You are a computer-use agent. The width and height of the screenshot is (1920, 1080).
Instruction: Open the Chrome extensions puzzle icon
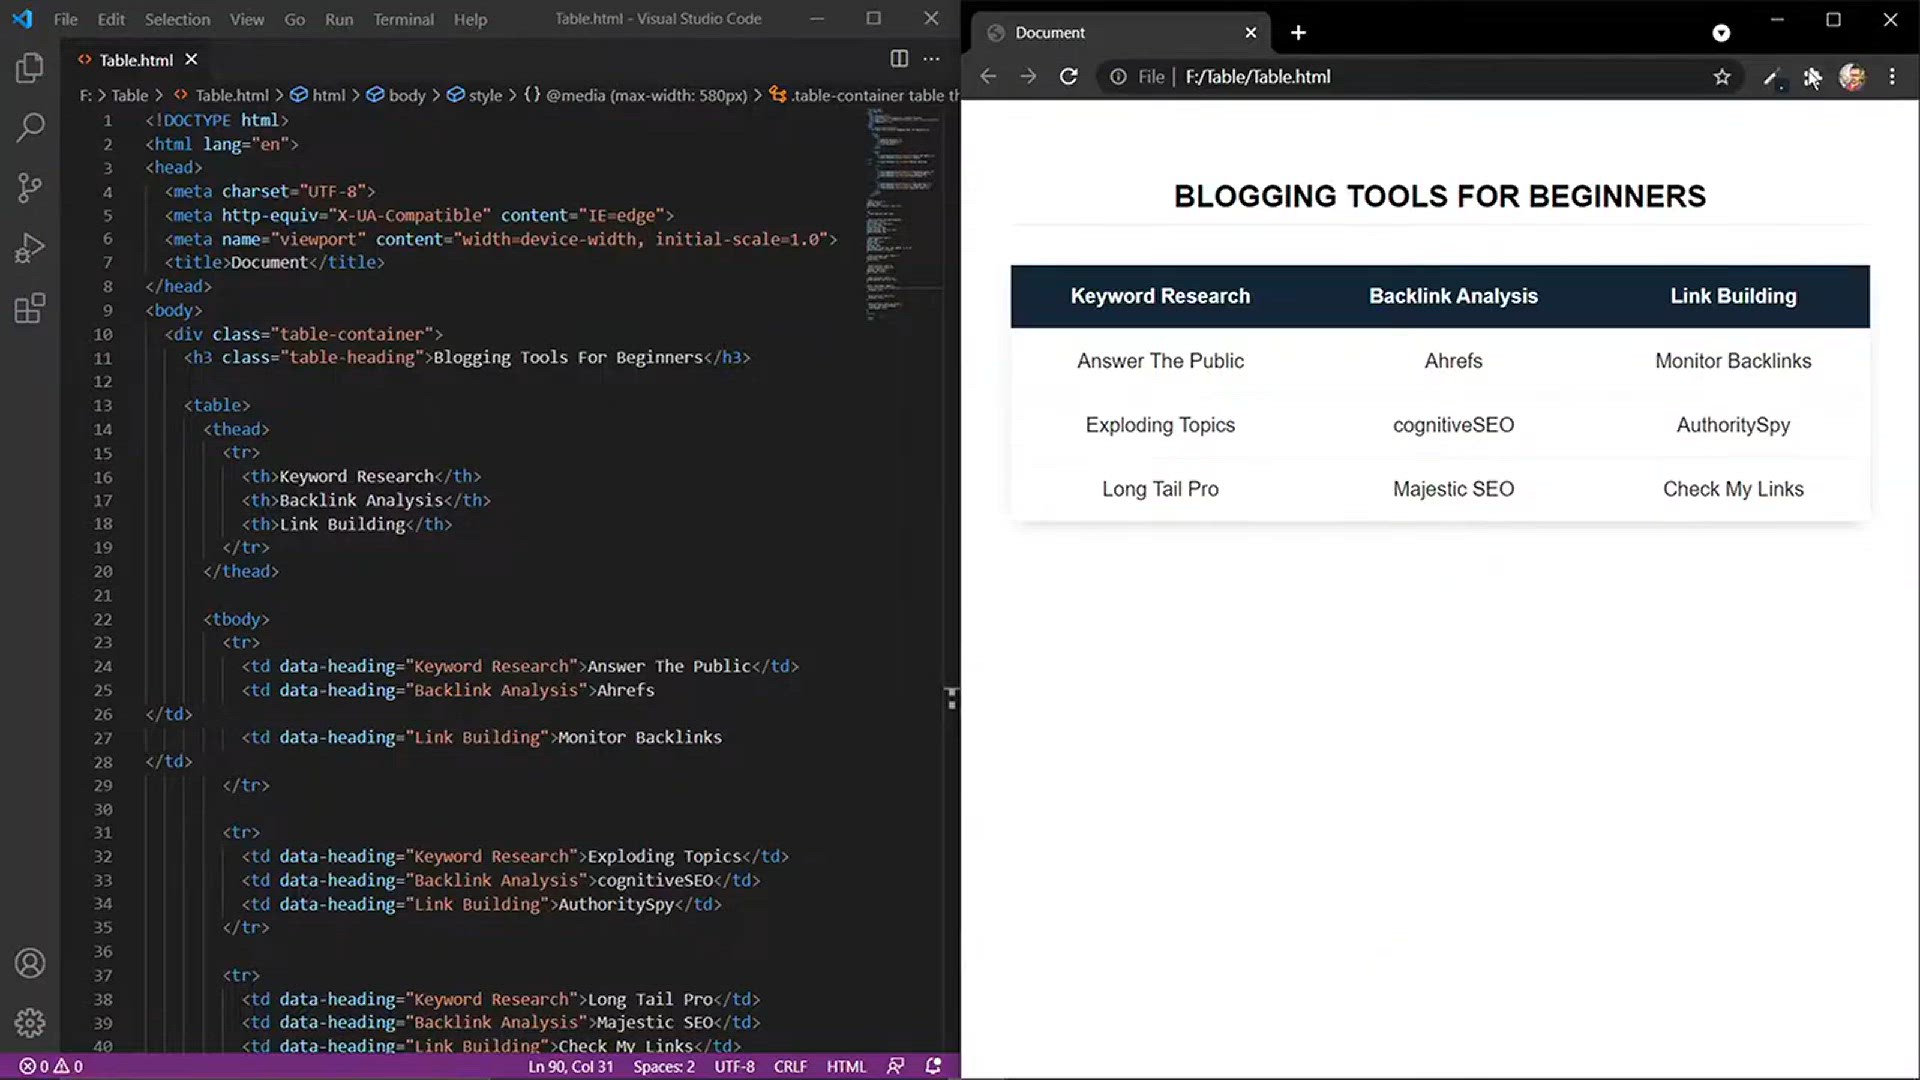[x=1812, y=77]
